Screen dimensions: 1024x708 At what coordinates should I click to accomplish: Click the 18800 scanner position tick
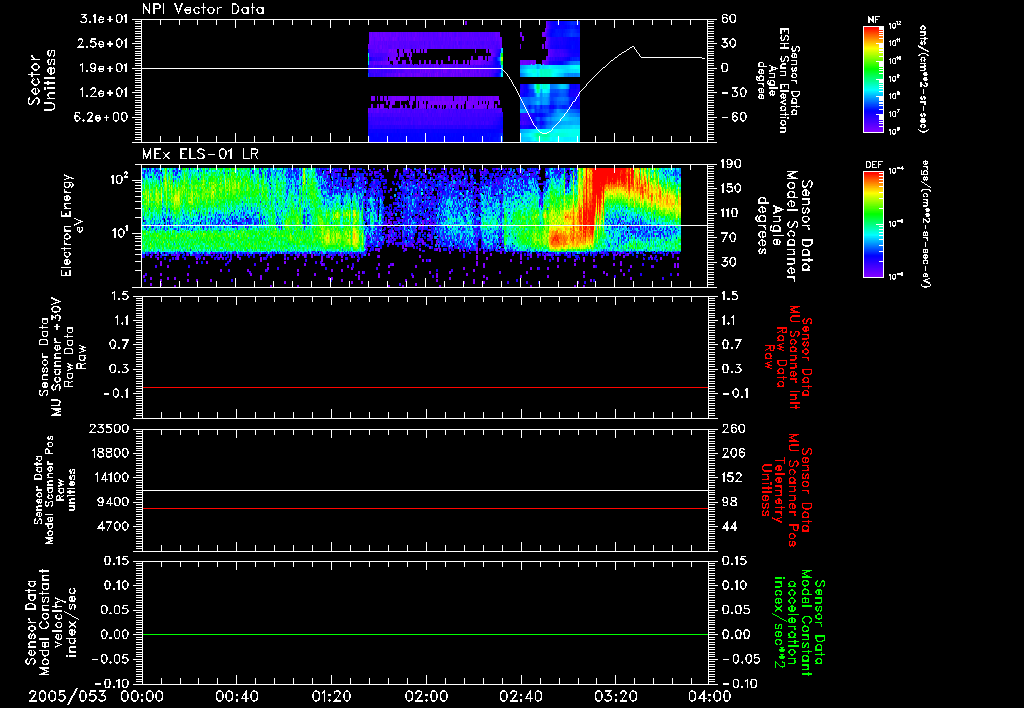click(x=108, y=453)
